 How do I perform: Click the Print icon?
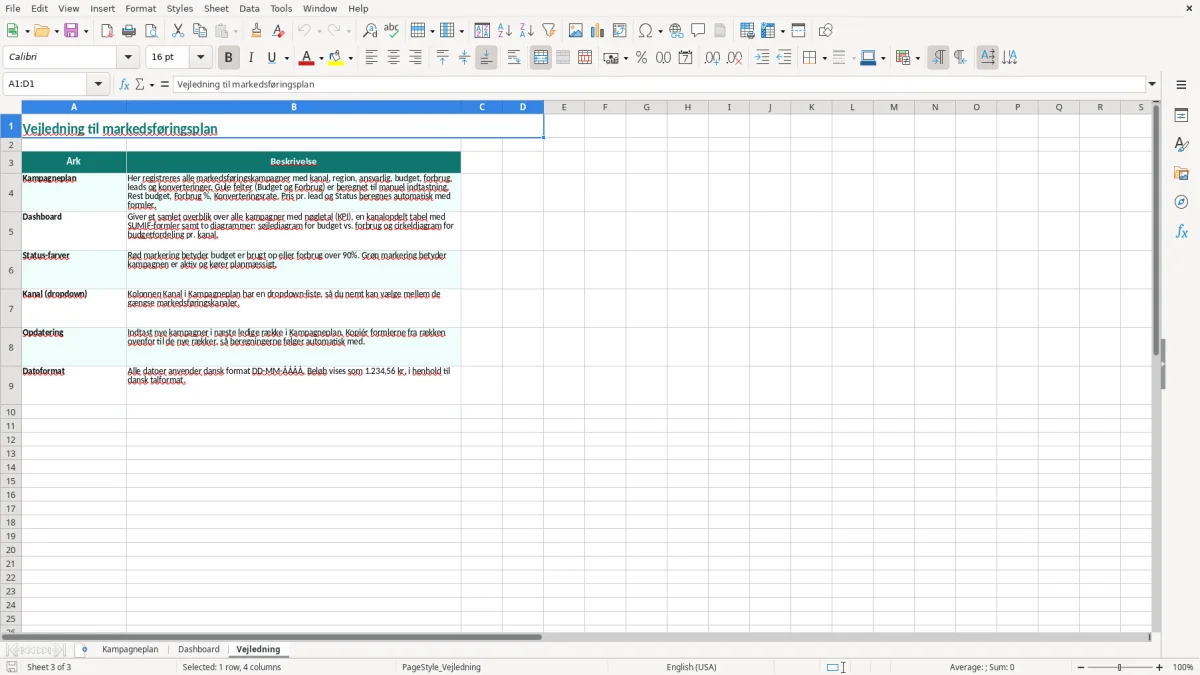click(129, 31)
